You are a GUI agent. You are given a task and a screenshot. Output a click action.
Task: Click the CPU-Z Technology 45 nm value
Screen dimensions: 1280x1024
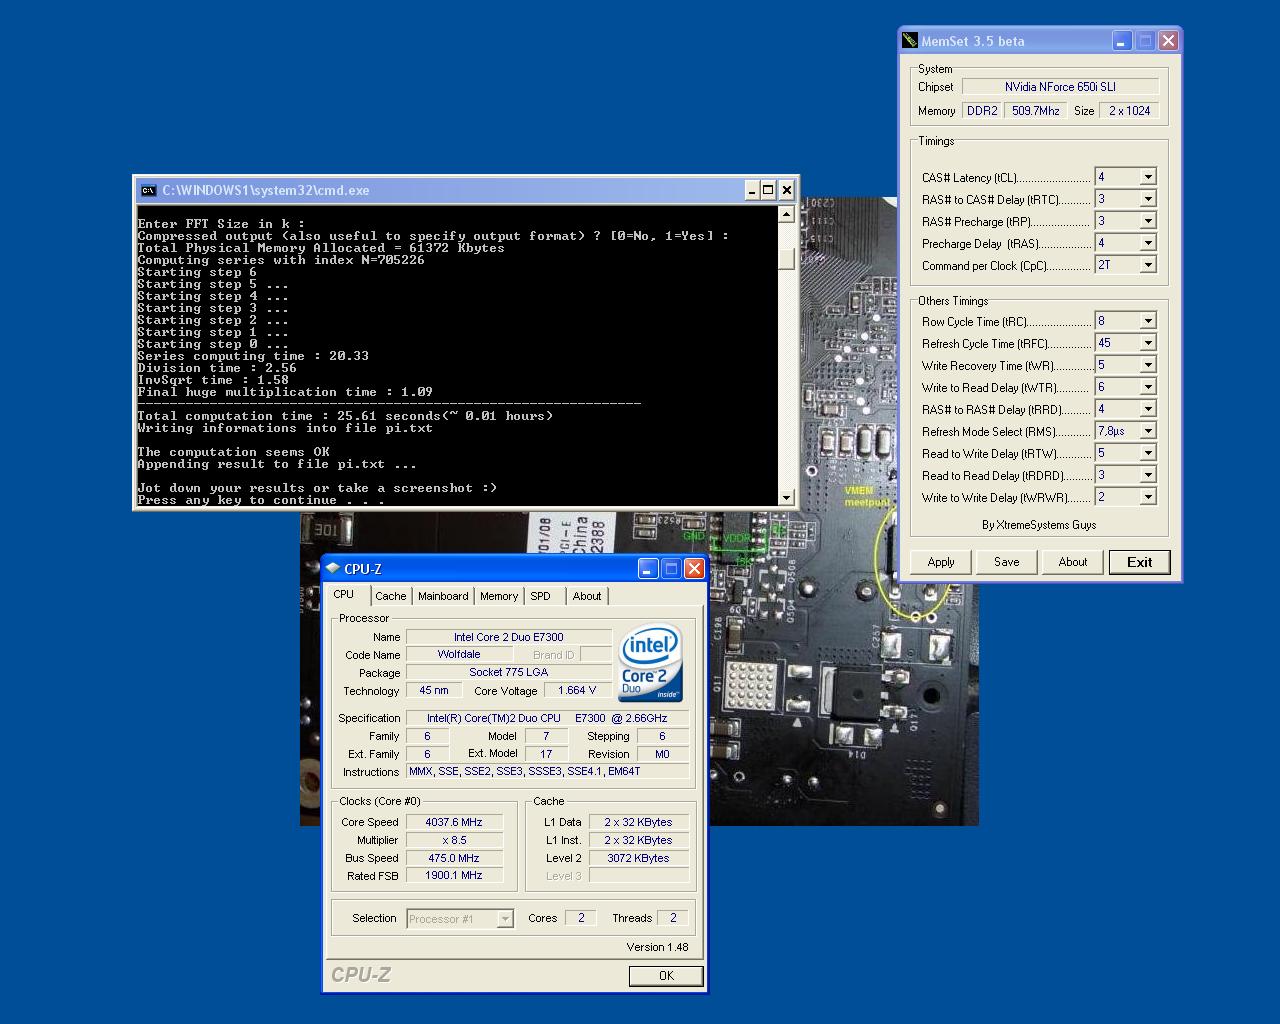pyautogui.click(x=434, y=690)
